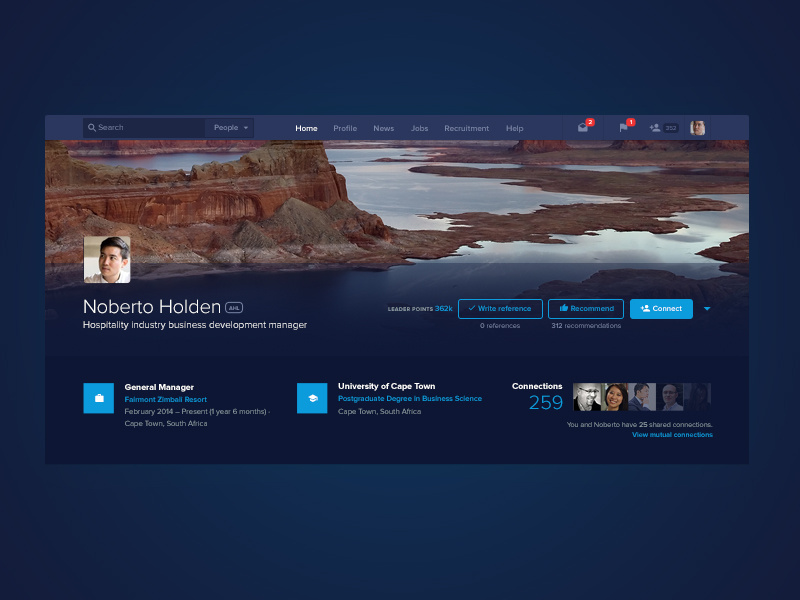Click the Fairmont Zimbali Resort link
Viewport: 800px width, 600px height.
point(166,399)
